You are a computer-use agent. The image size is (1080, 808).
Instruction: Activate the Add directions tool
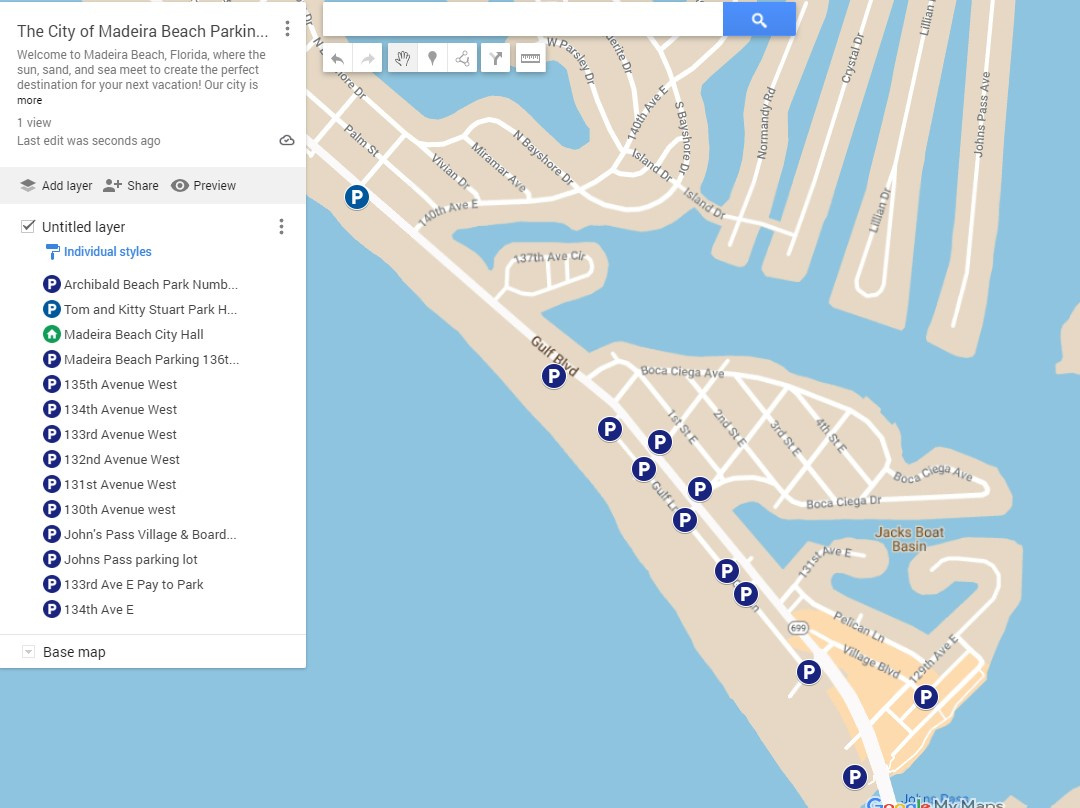(x=495, y=57)
